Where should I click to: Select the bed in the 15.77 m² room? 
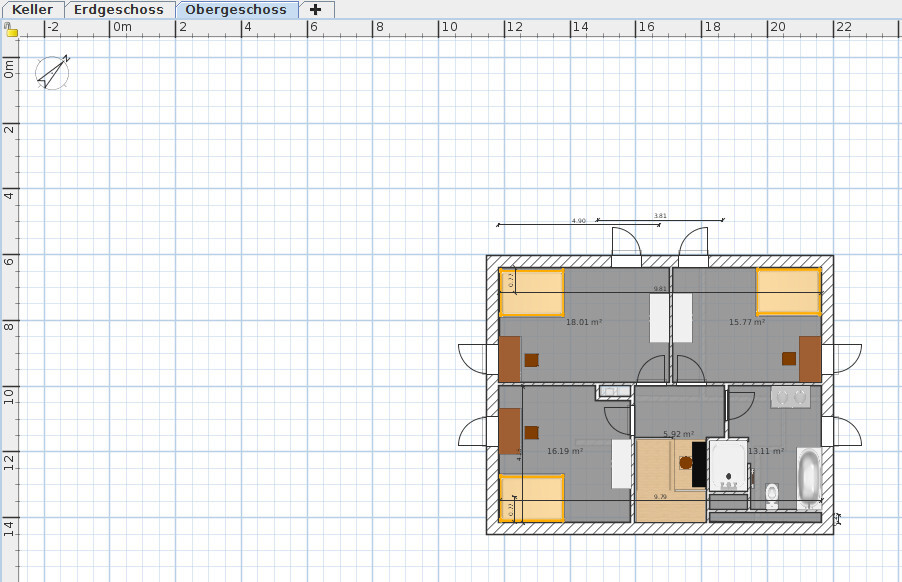point(788,292)
